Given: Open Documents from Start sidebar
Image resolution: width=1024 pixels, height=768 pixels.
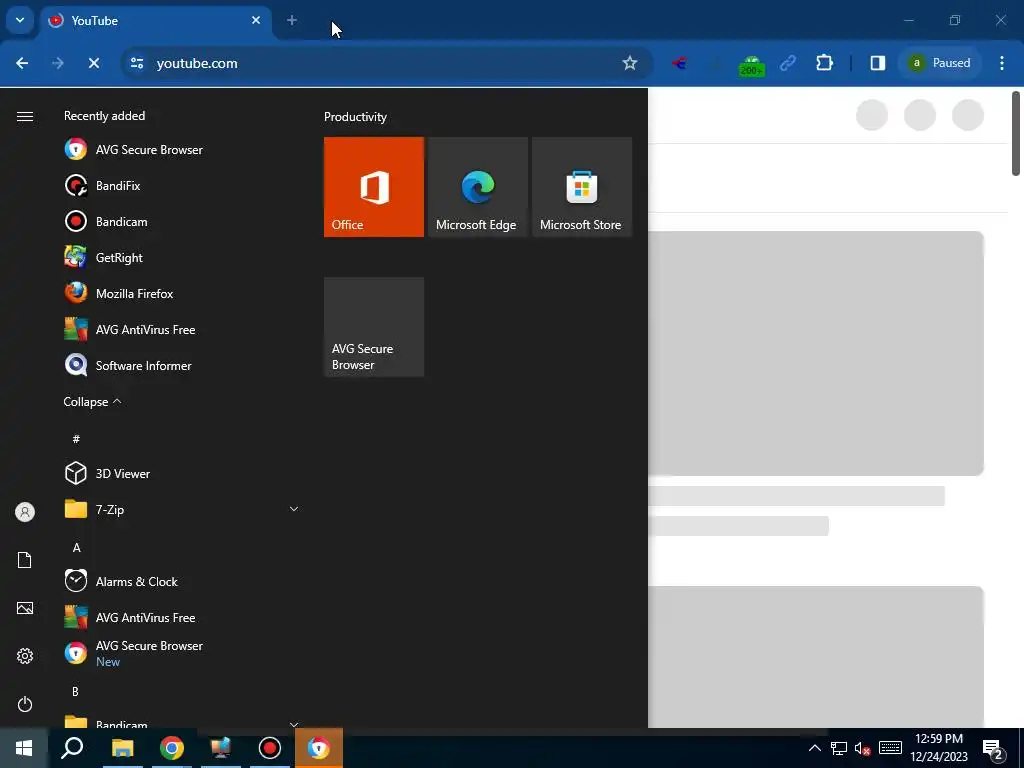Looking at the screenshot, I should coord(25,560).
